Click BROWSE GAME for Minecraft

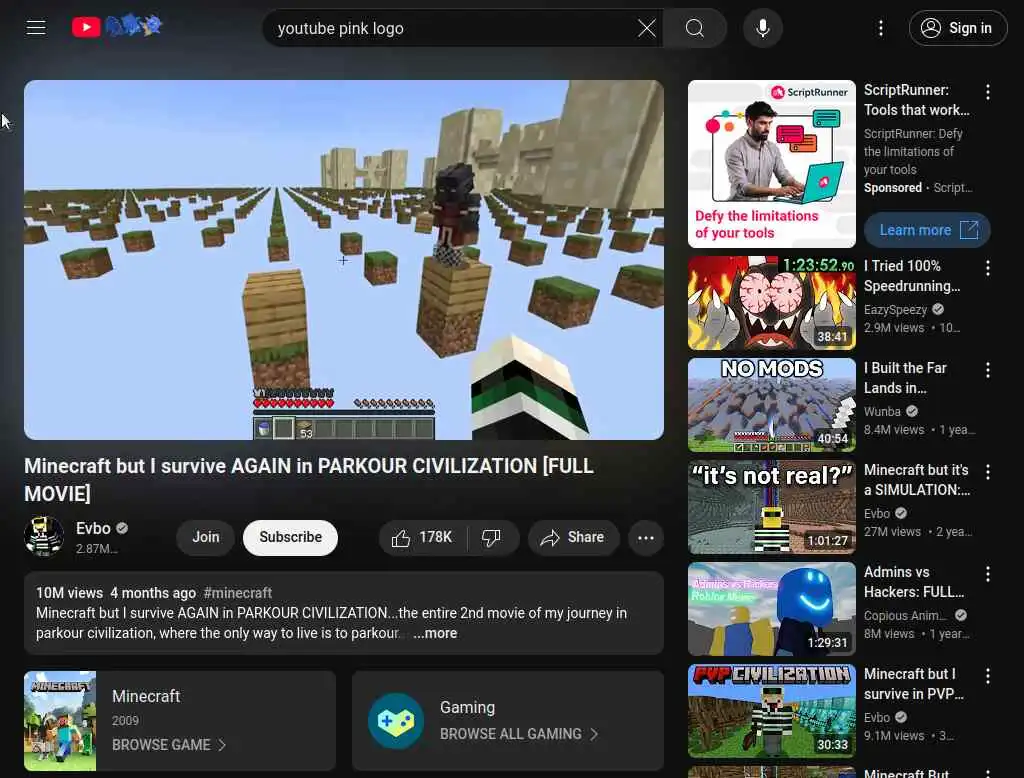click(161, 745)
